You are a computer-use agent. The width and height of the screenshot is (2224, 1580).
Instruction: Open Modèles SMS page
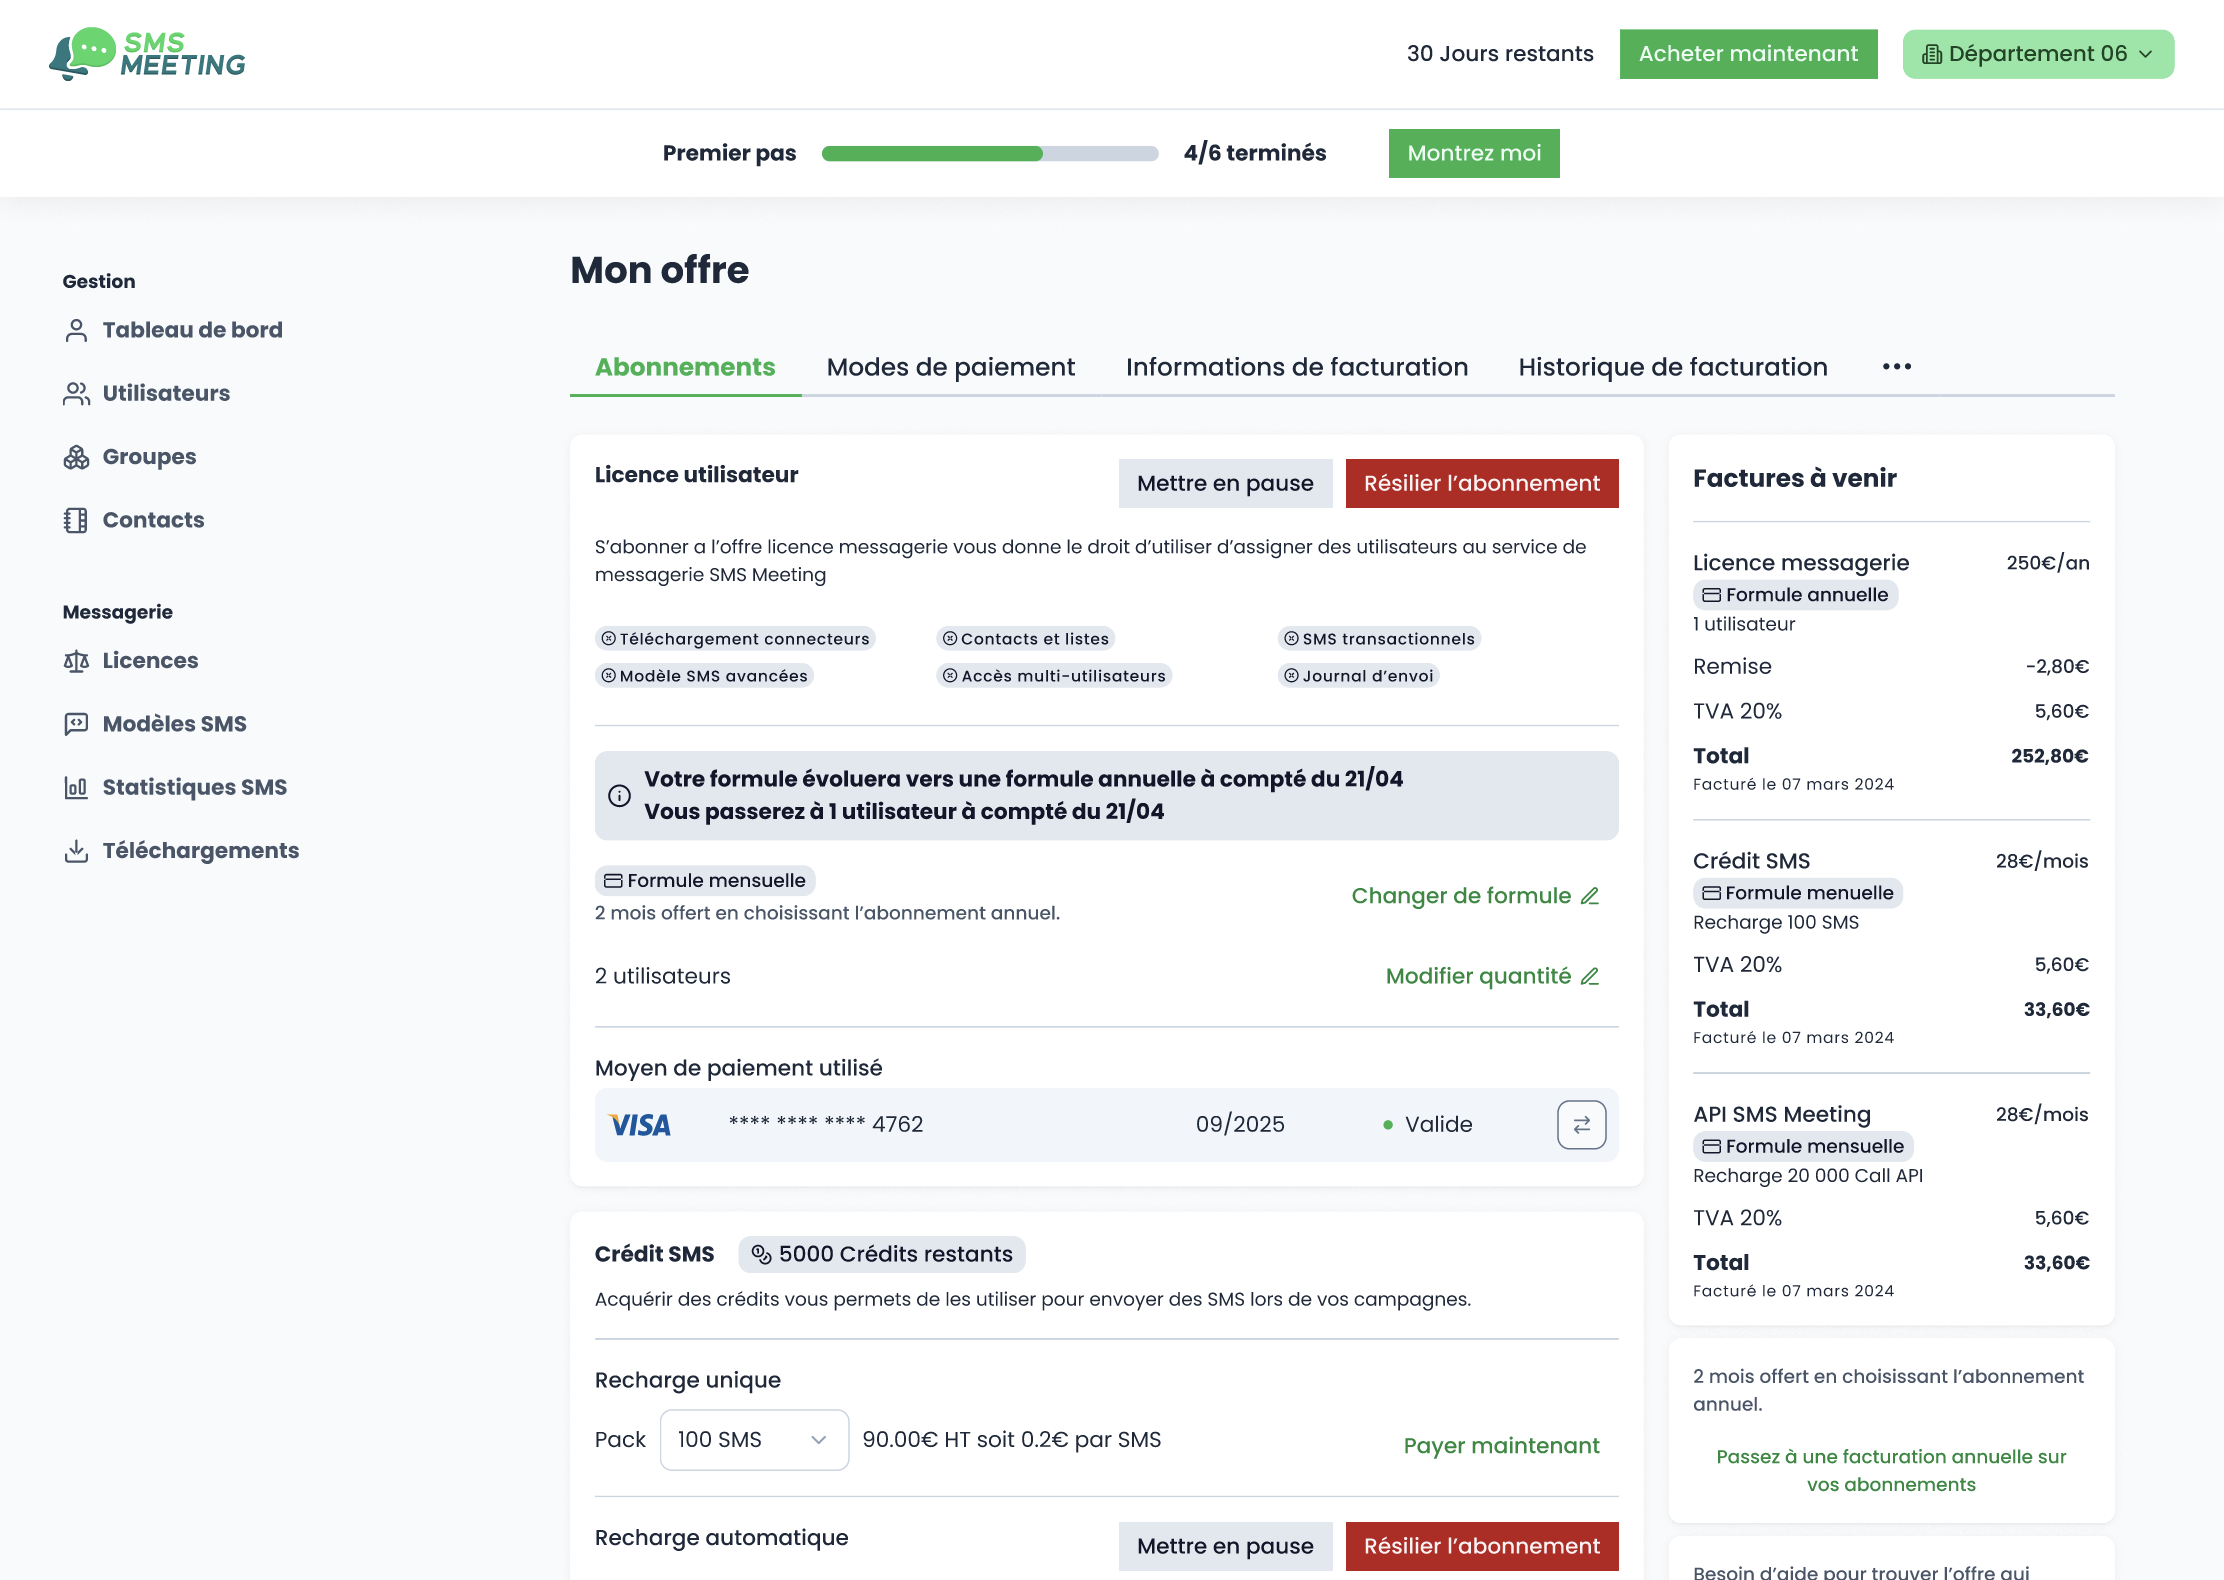tap(155, 724)
